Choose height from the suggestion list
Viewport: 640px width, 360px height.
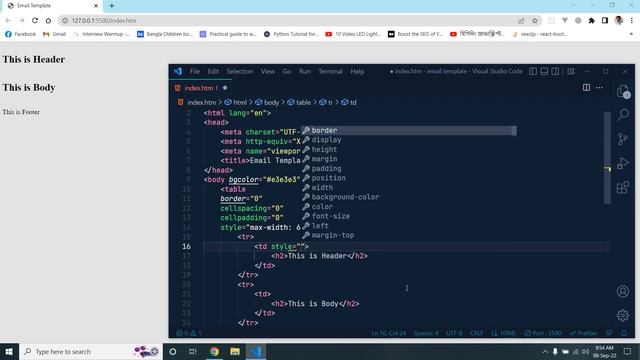(409, 149)
